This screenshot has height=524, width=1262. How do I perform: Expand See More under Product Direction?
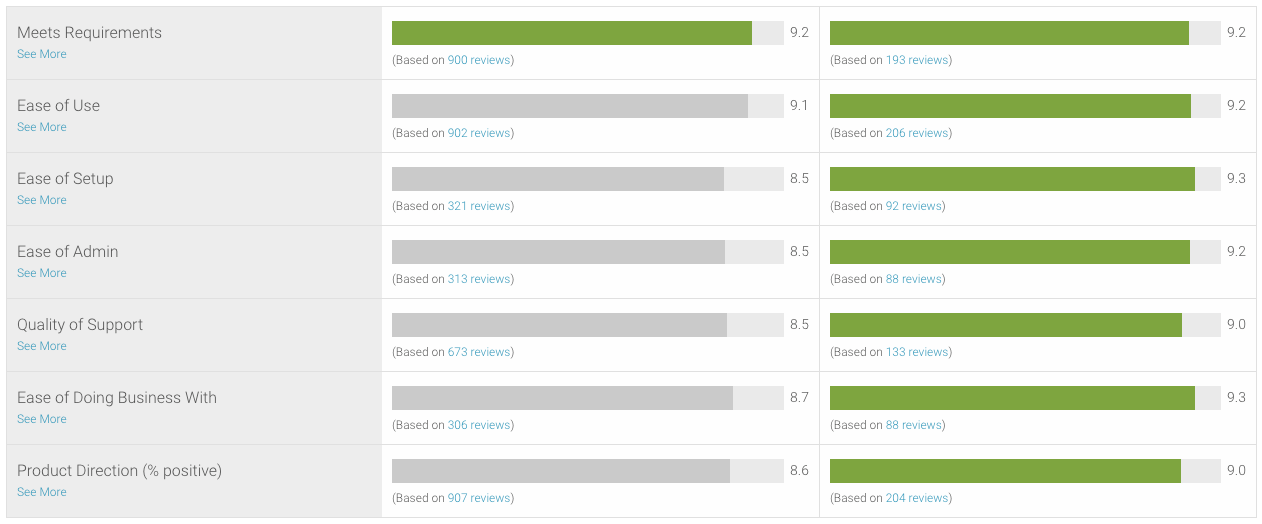[42, 492]
